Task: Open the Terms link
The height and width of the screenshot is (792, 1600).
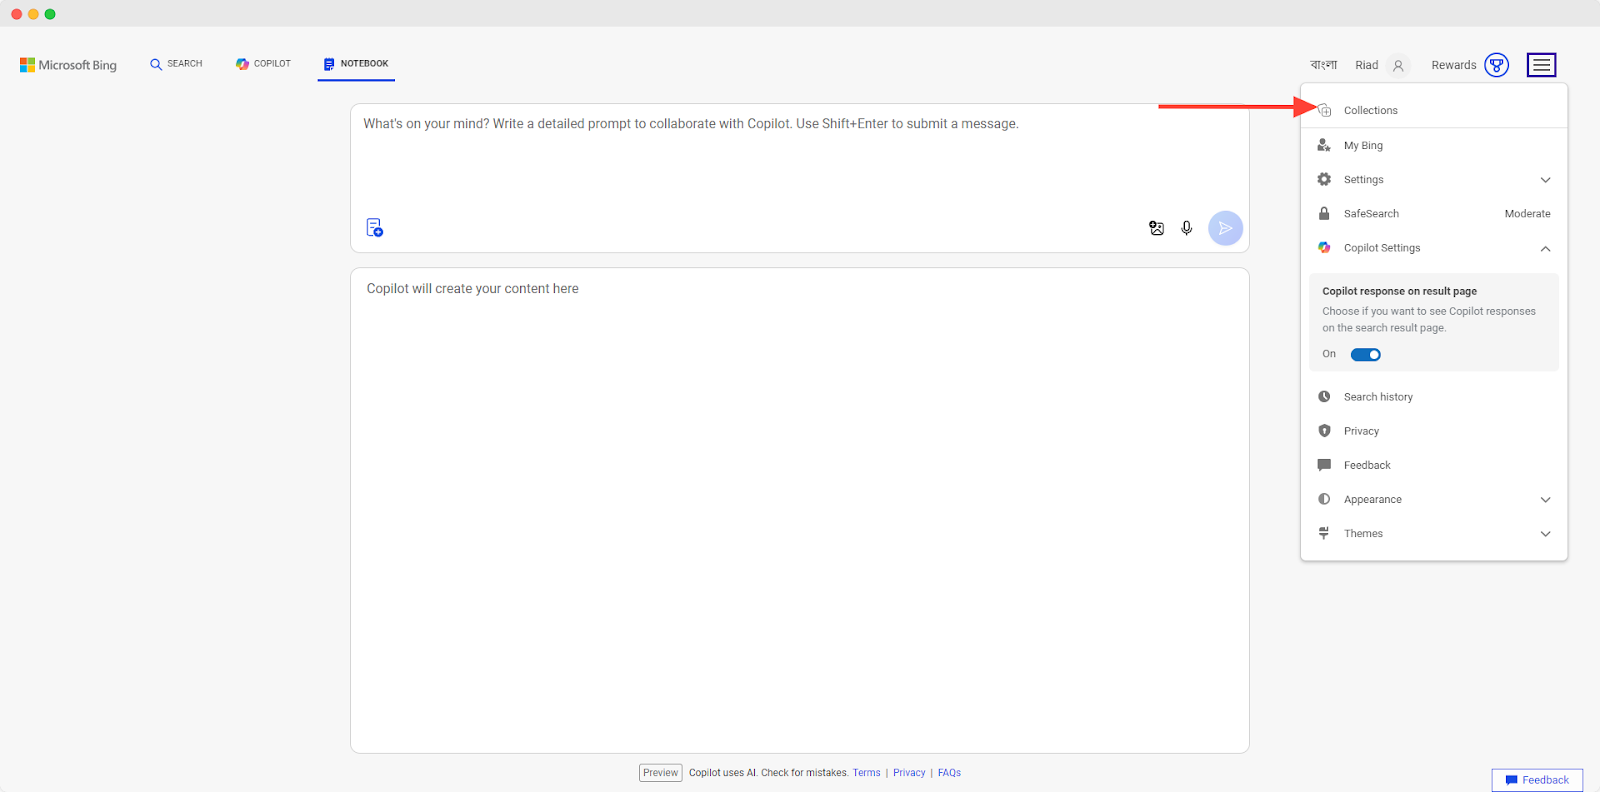Action: click(866, 773)
